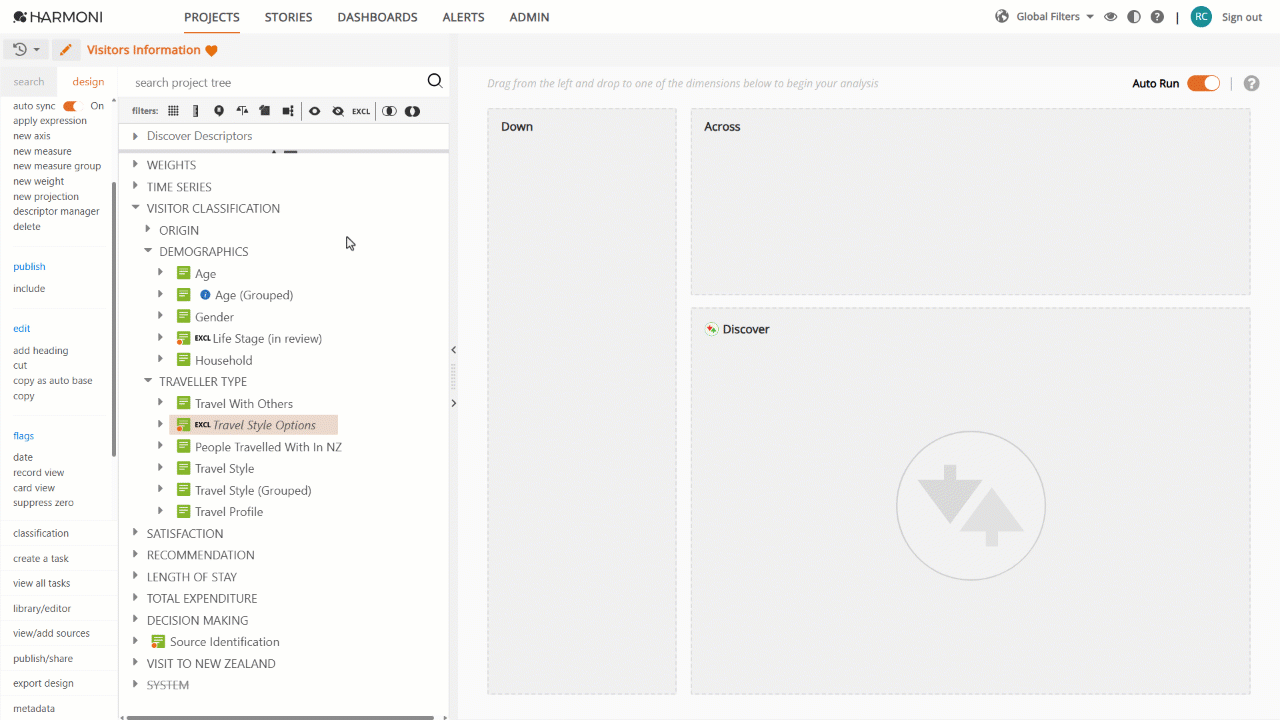Image resolution: width=1280 pixels, height=720 pixels.
Task: Click the map pin filter icon
Action: pos(219,111)
